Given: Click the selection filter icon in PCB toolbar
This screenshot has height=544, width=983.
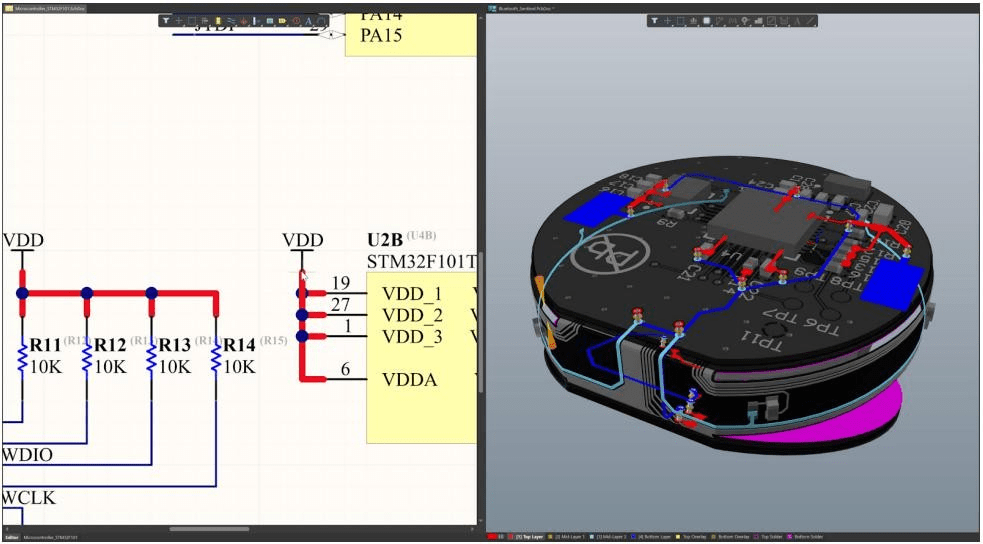Looking at the screenshot, I should pyautogui.click(x=654, y=21).
